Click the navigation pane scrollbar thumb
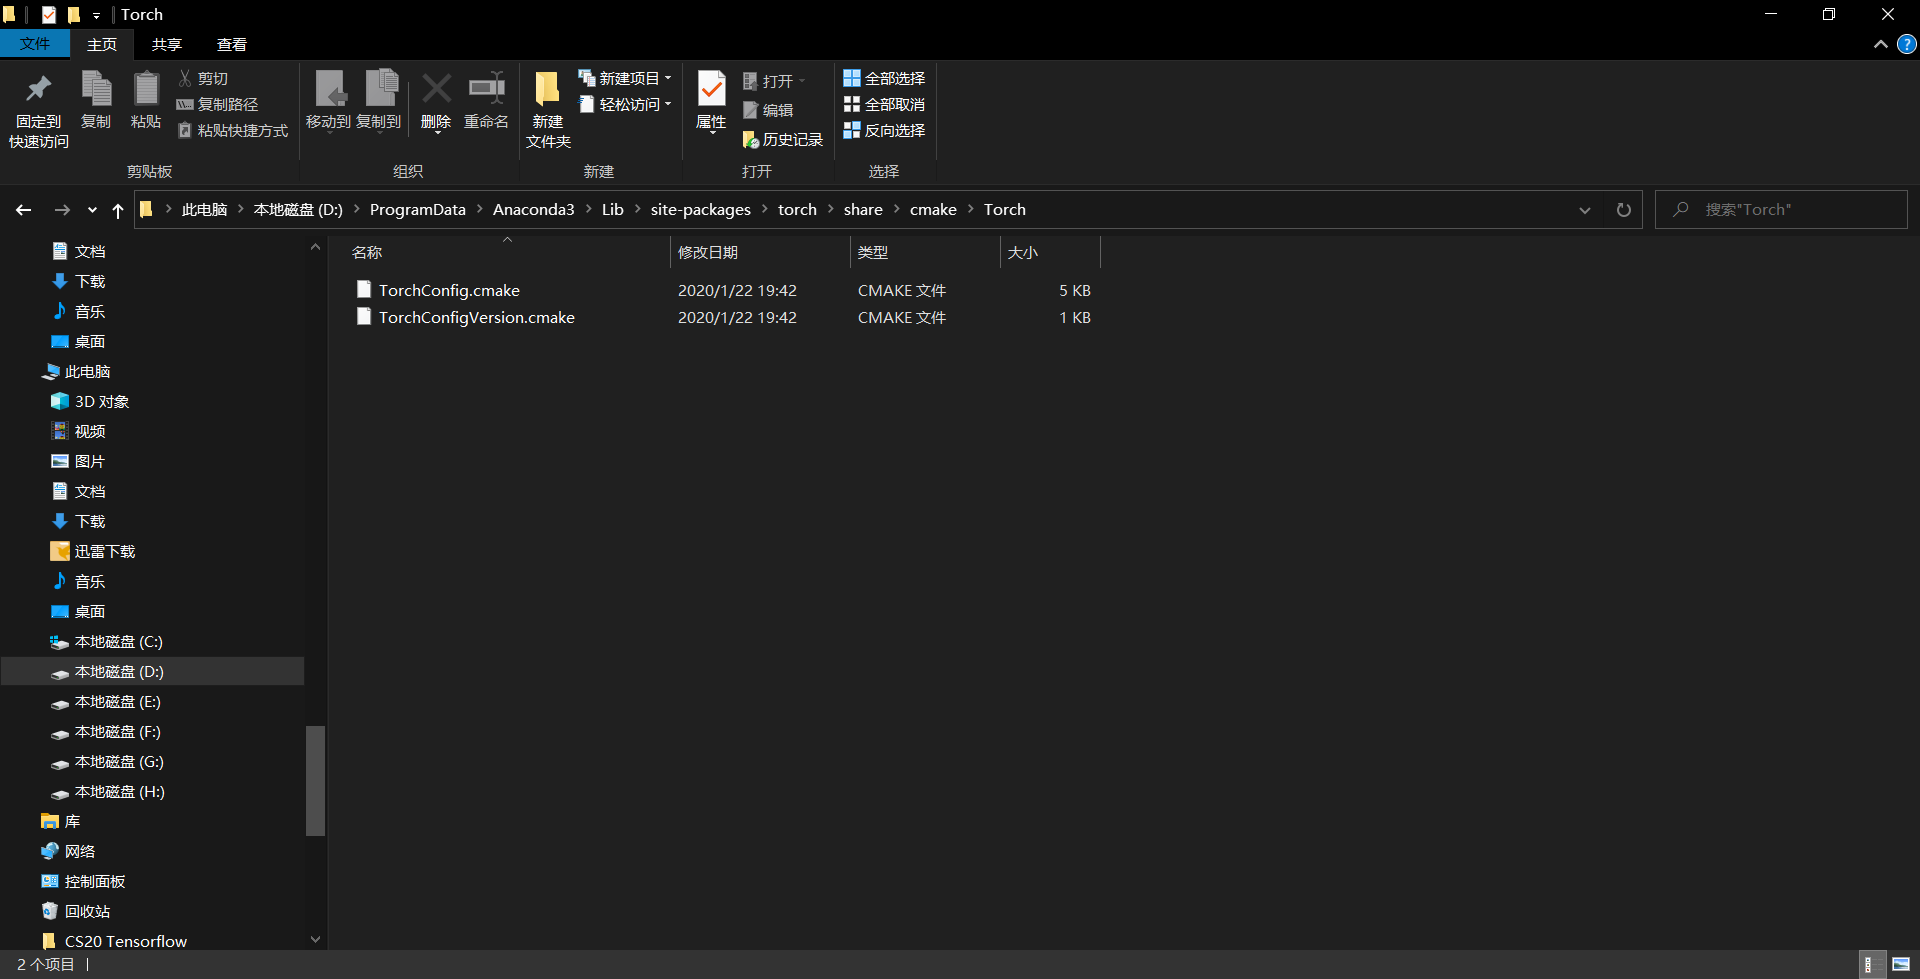 pos(315,780)
